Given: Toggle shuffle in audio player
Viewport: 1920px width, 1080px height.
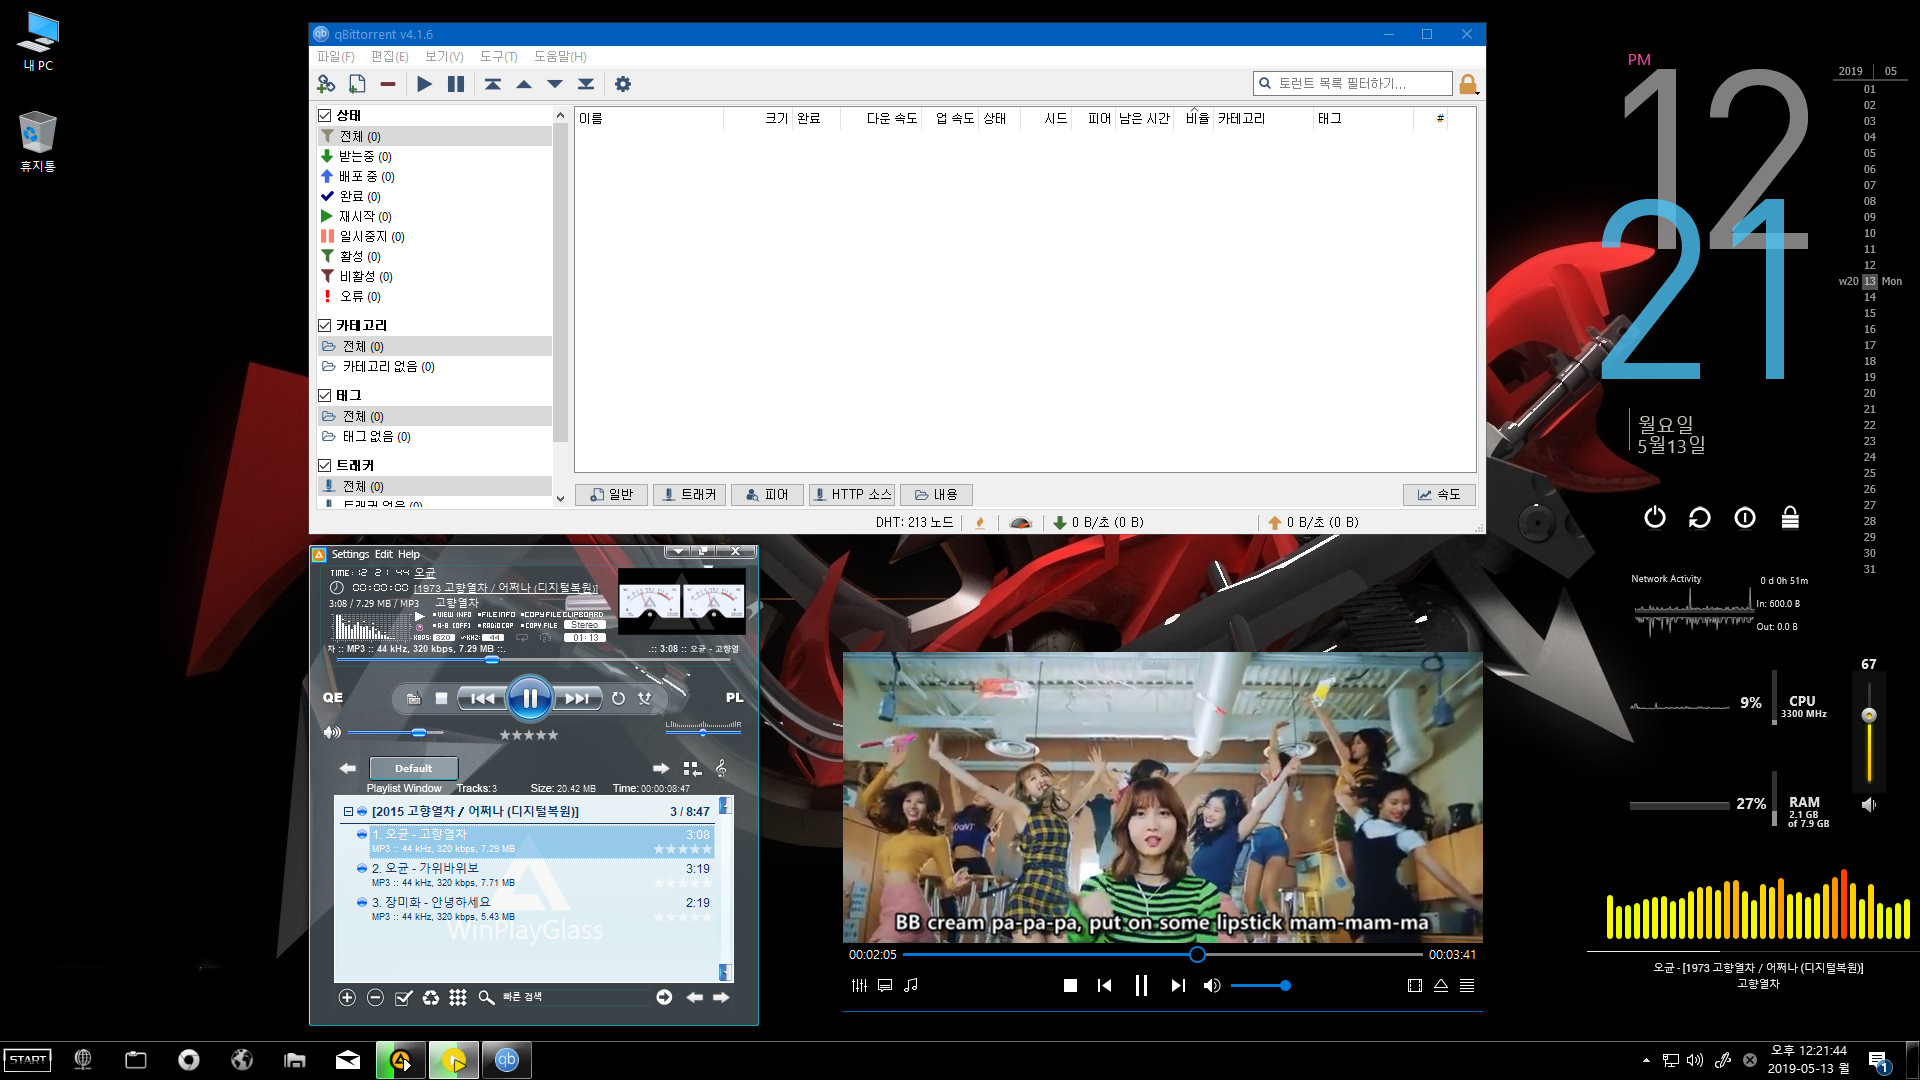Looking at the screenshot, I should [645, 698].
